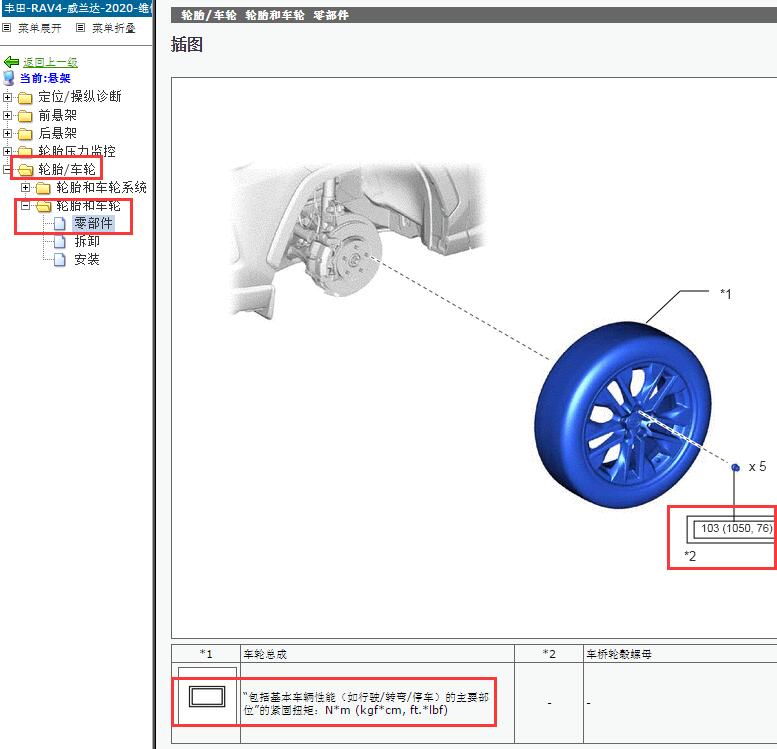The width and height of the screenshot is (777, 749).
Task: Click the 紧固扭矩 N*m legend description
Action: point(366,703)
